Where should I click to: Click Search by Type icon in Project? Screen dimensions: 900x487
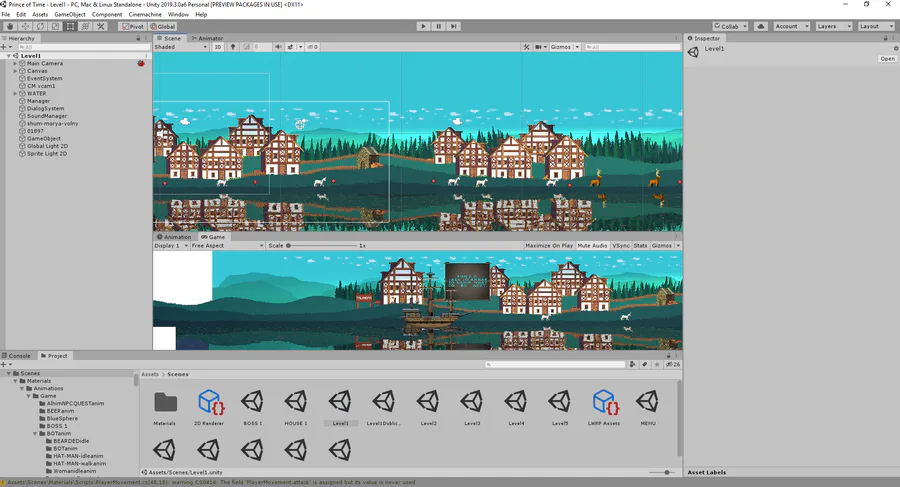tap(632, 365)
